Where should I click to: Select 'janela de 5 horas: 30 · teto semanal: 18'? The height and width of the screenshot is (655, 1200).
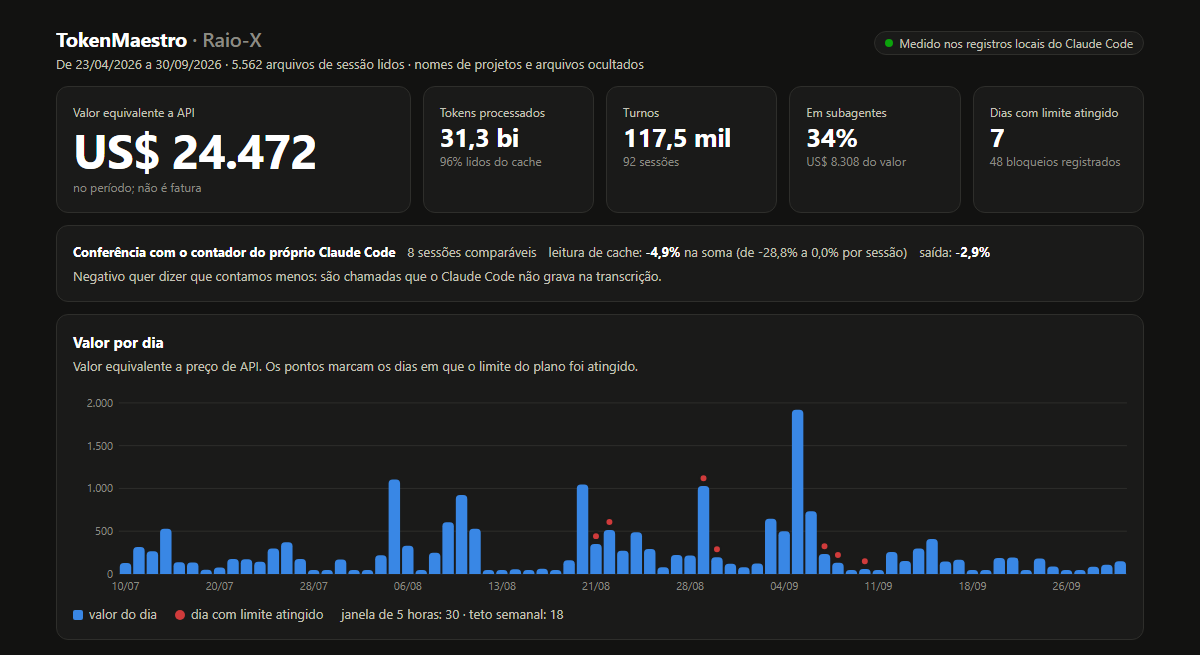pos(452,615)
